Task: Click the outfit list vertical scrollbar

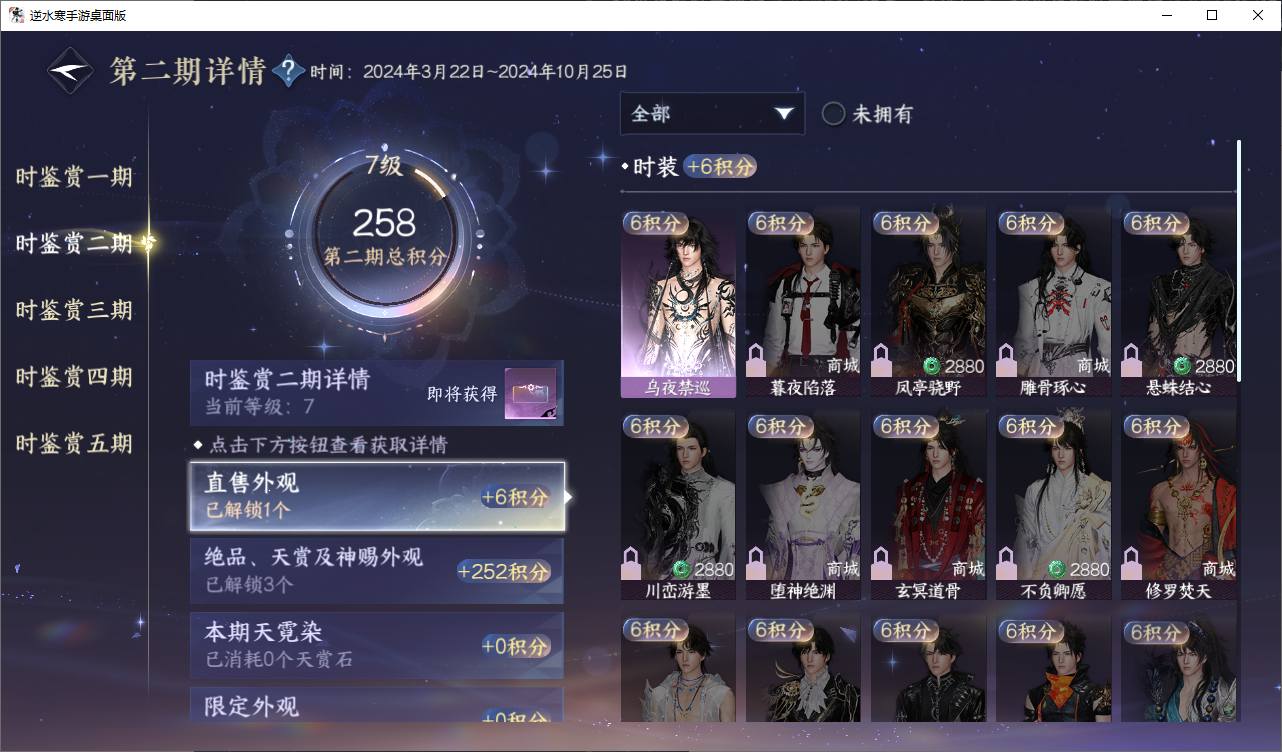Action: [x=1239, y=260]
